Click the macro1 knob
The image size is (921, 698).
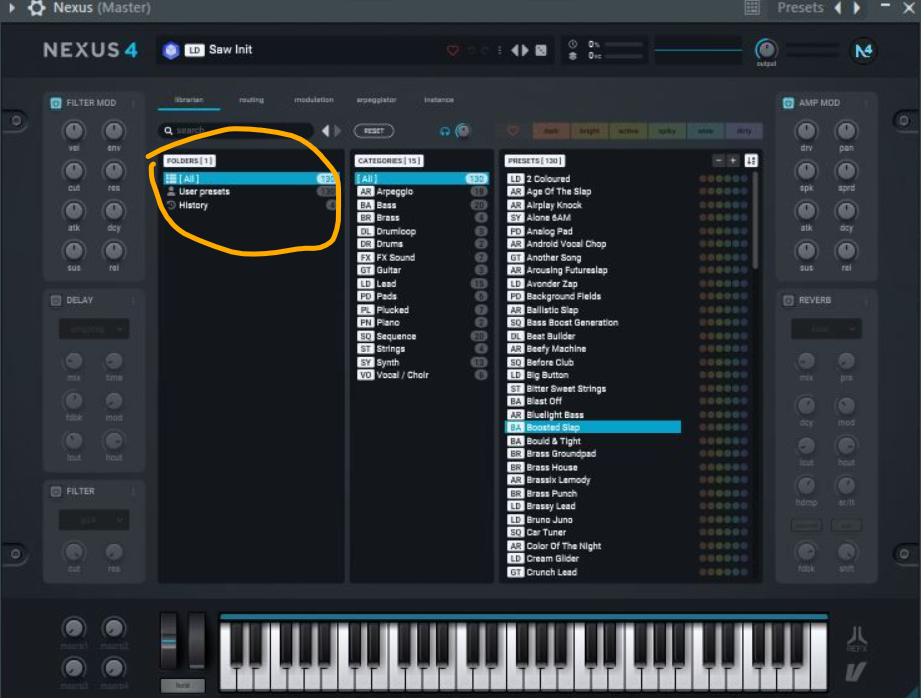coord(74,628)
